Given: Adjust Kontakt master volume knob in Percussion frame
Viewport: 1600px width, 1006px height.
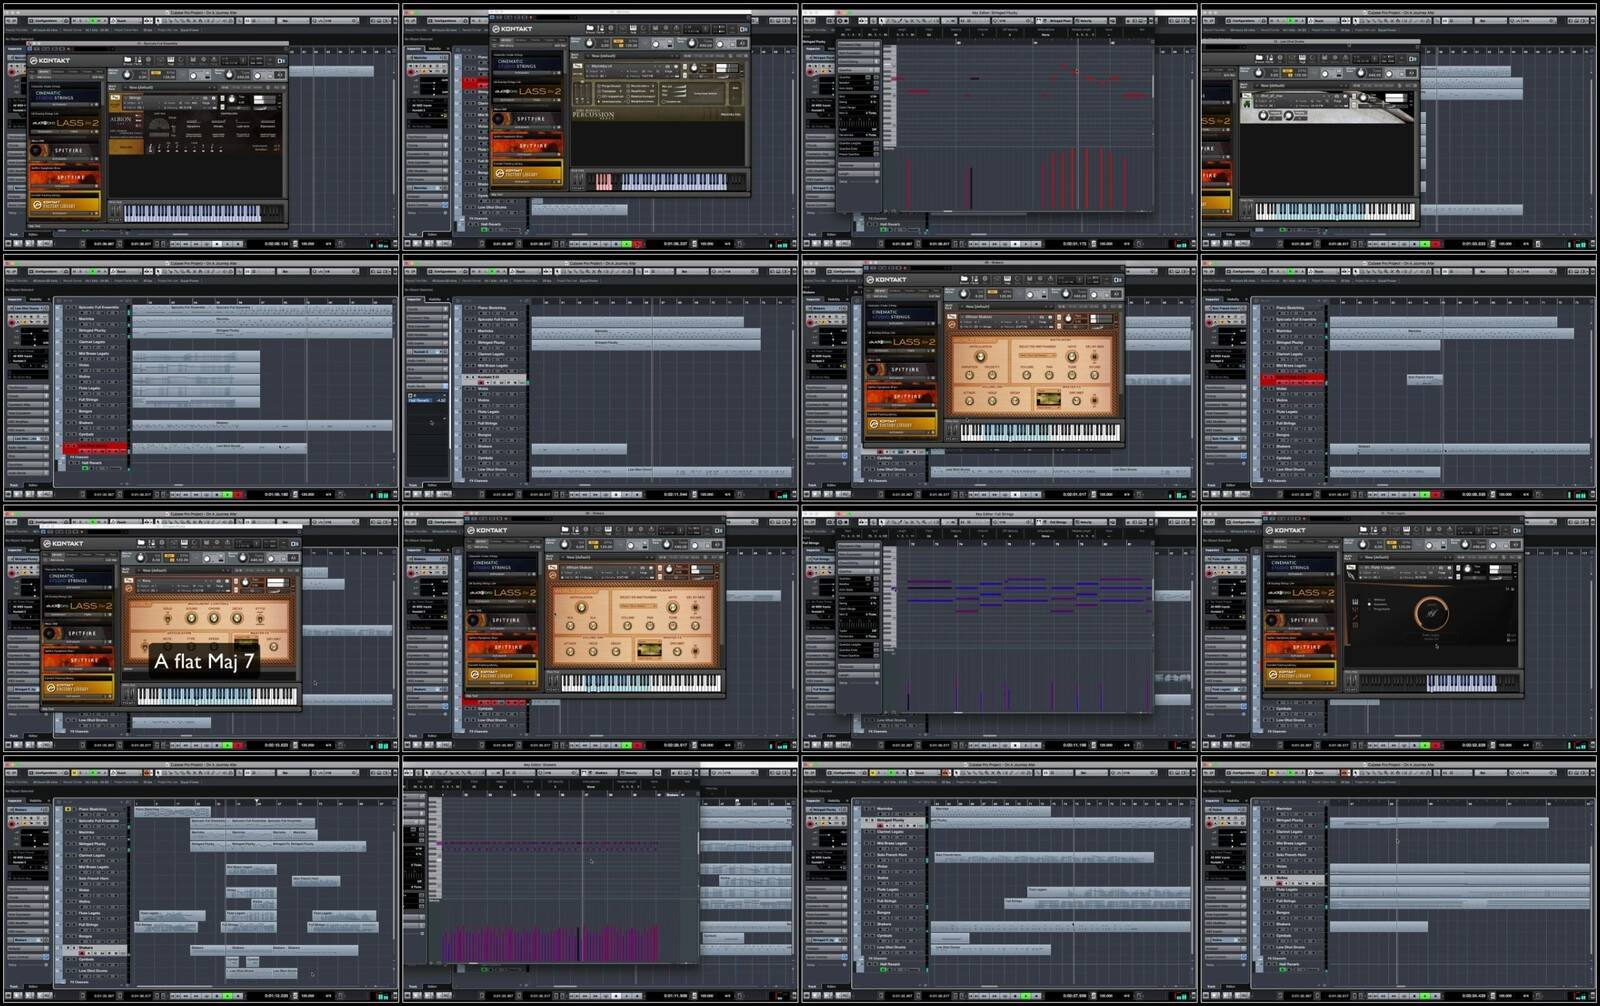Looking at the screenshot, I should click(590, 43).
